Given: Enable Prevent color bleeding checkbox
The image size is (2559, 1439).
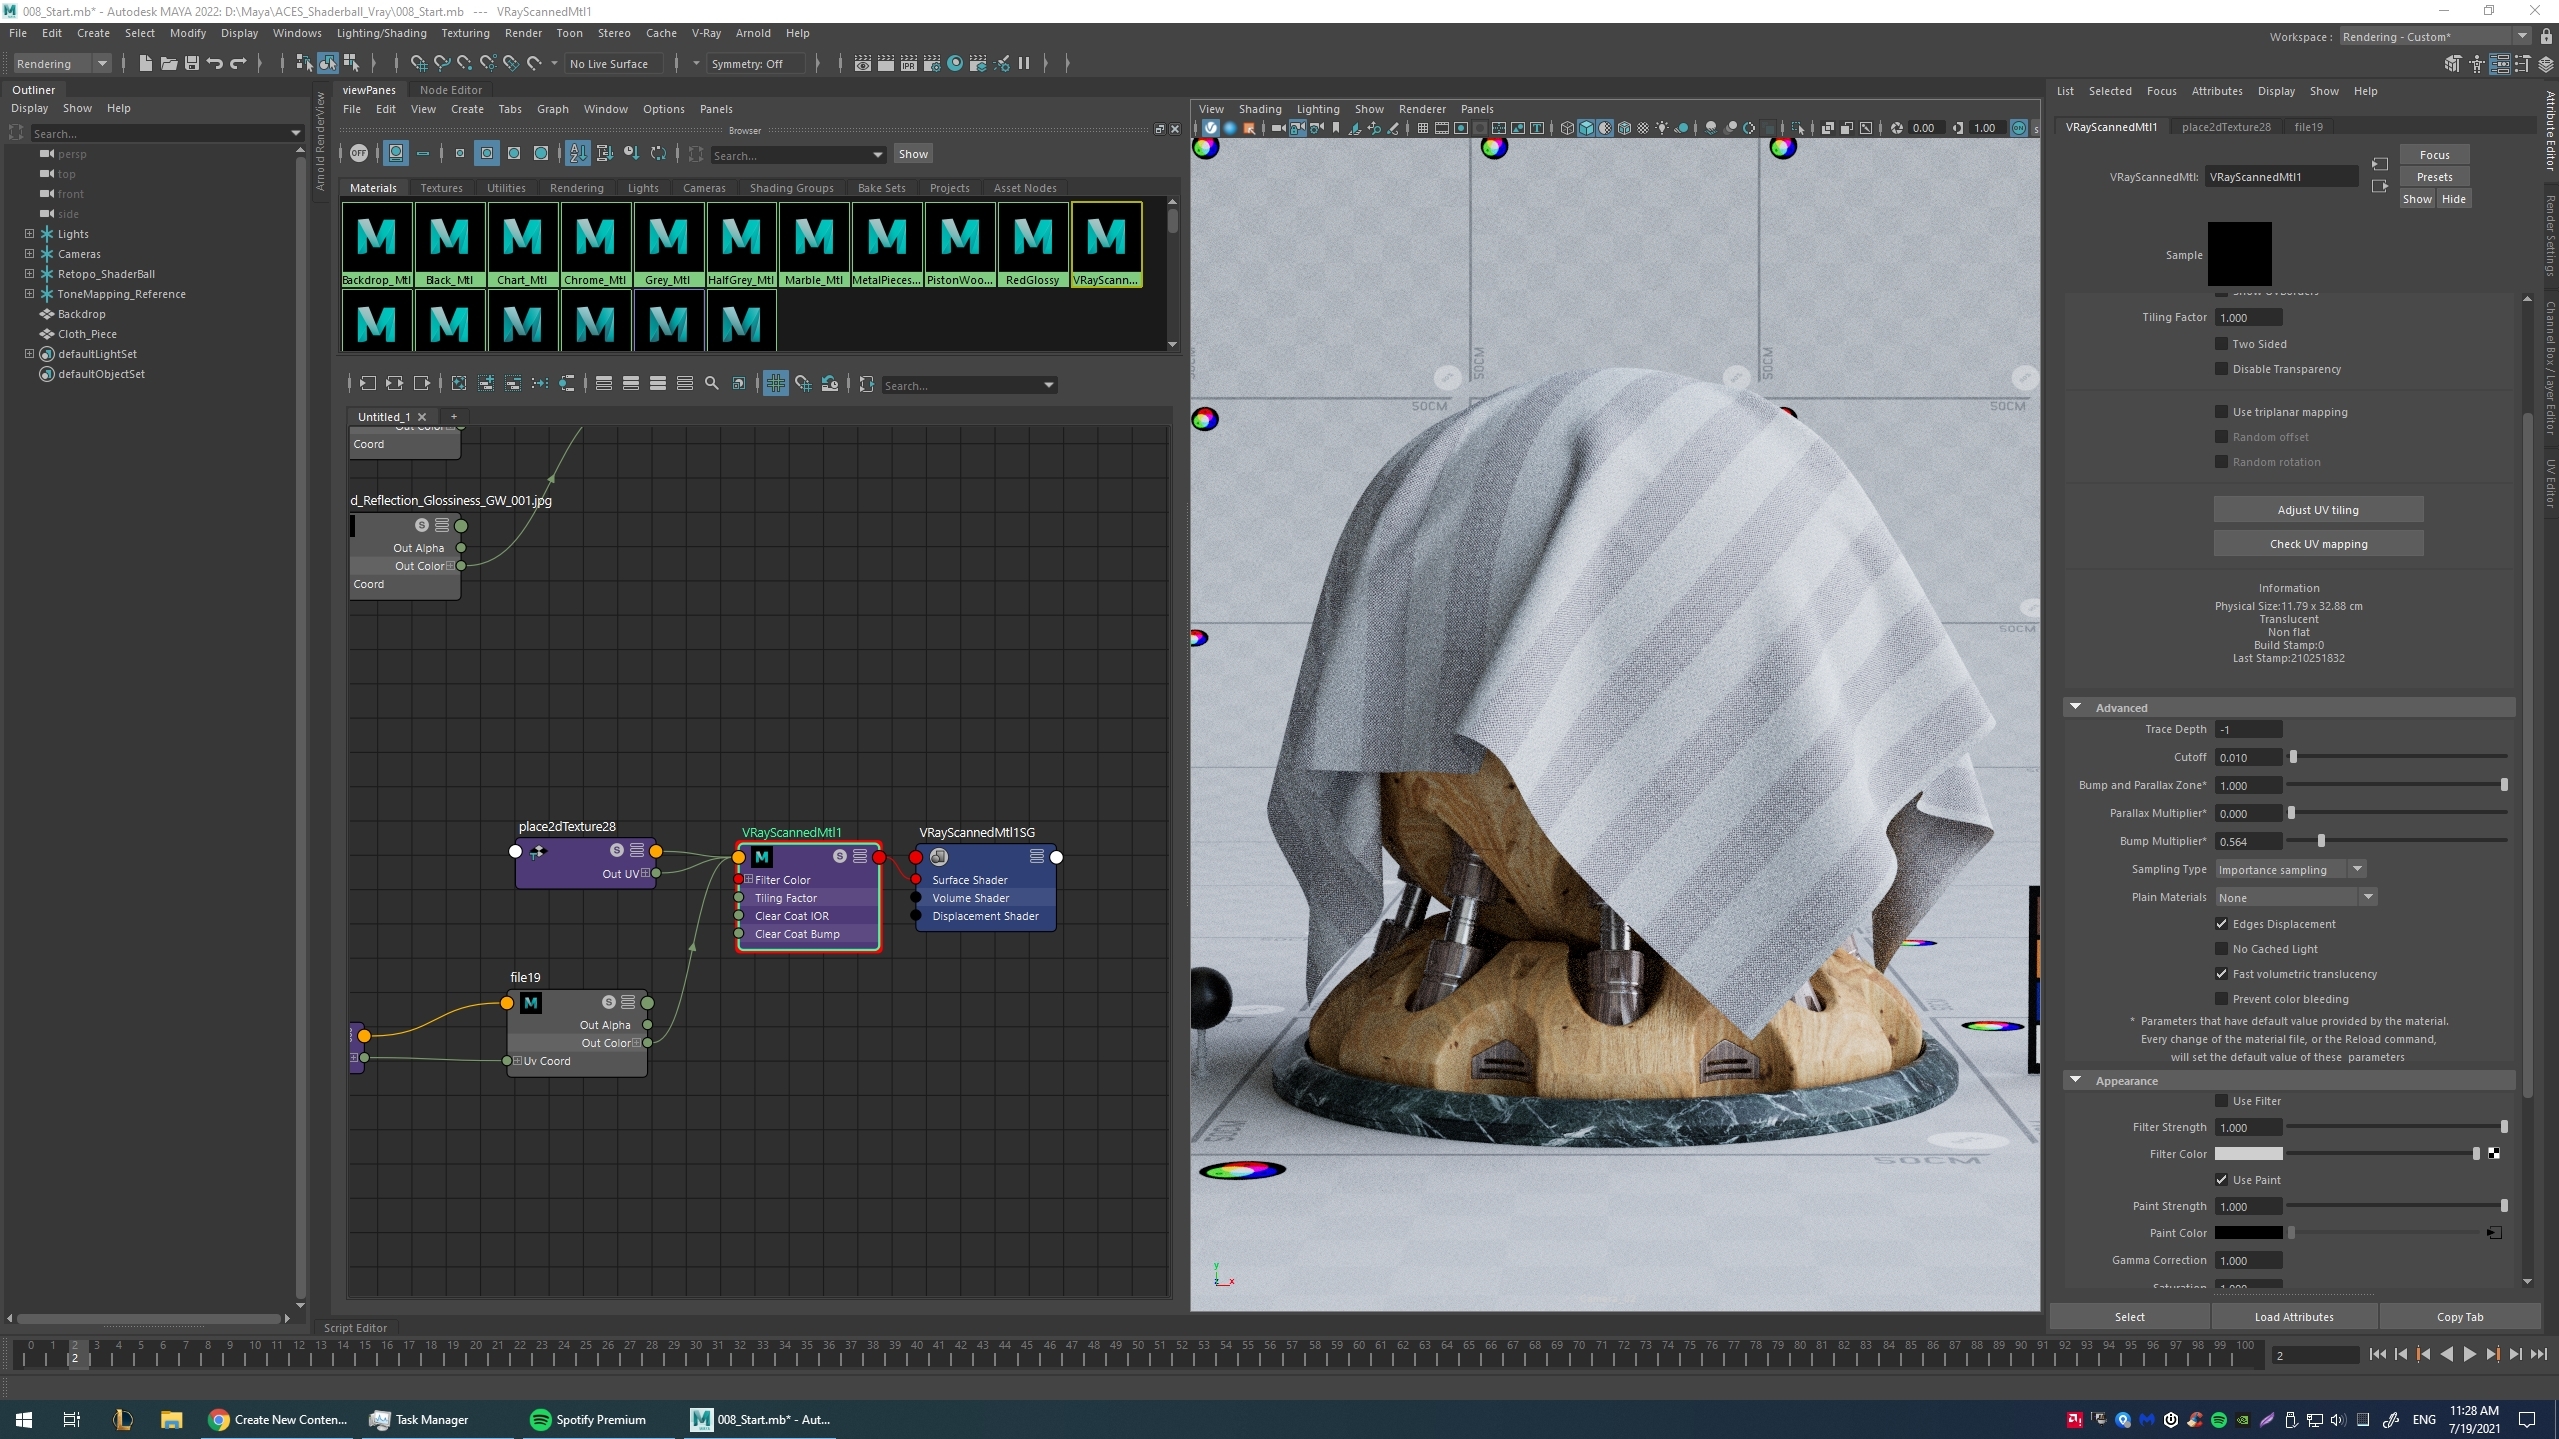Looking at the screenshot, I should click(2222, 998).
